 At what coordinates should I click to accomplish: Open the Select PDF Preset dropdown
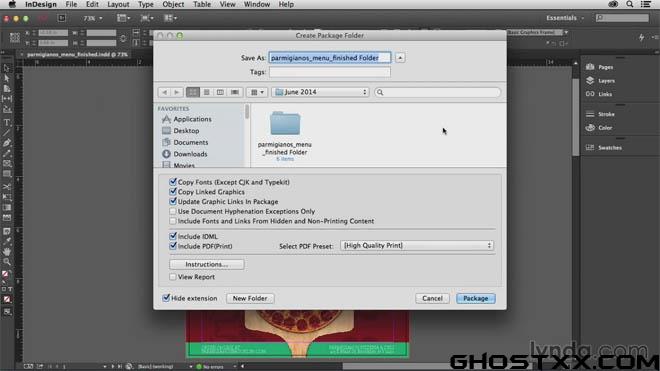point(417,246)
